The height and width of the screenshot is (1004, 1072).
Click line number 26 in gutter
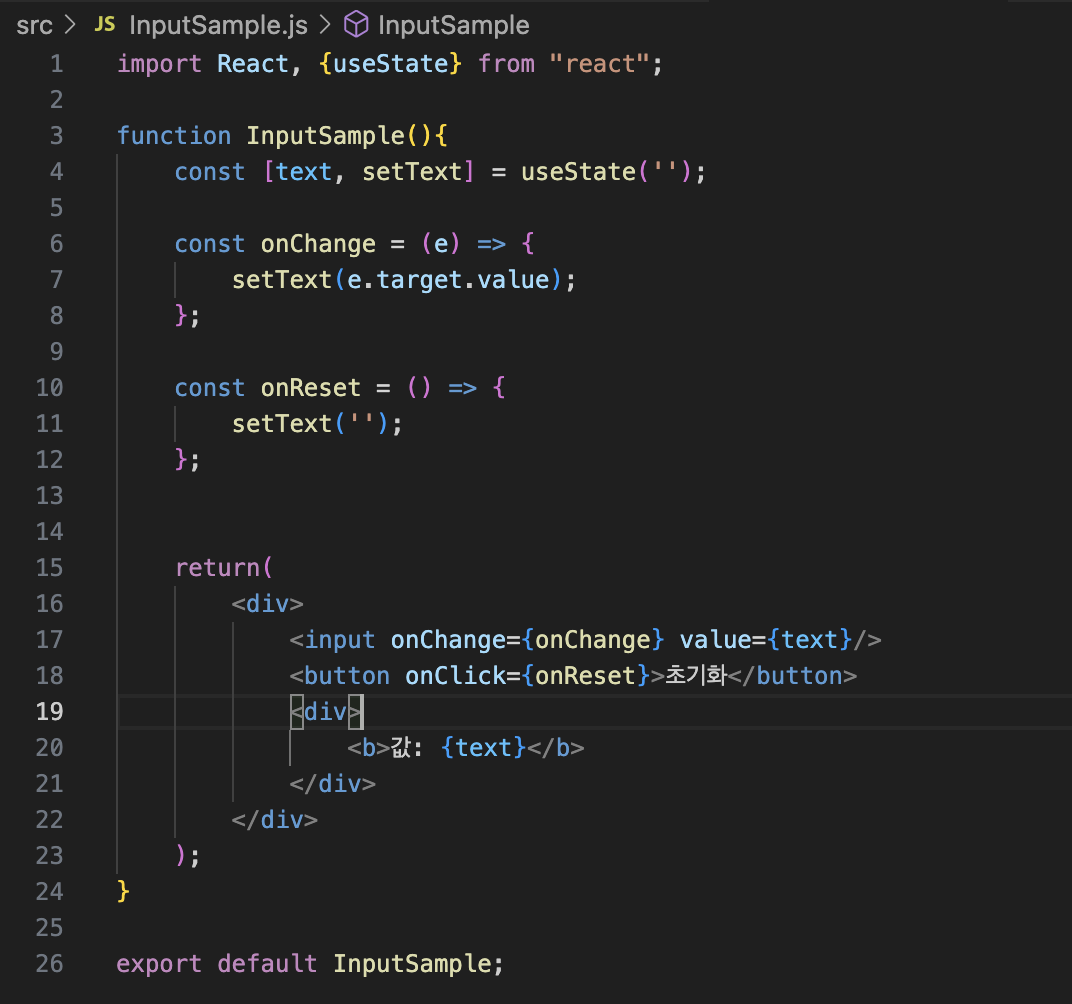point(49,964)
